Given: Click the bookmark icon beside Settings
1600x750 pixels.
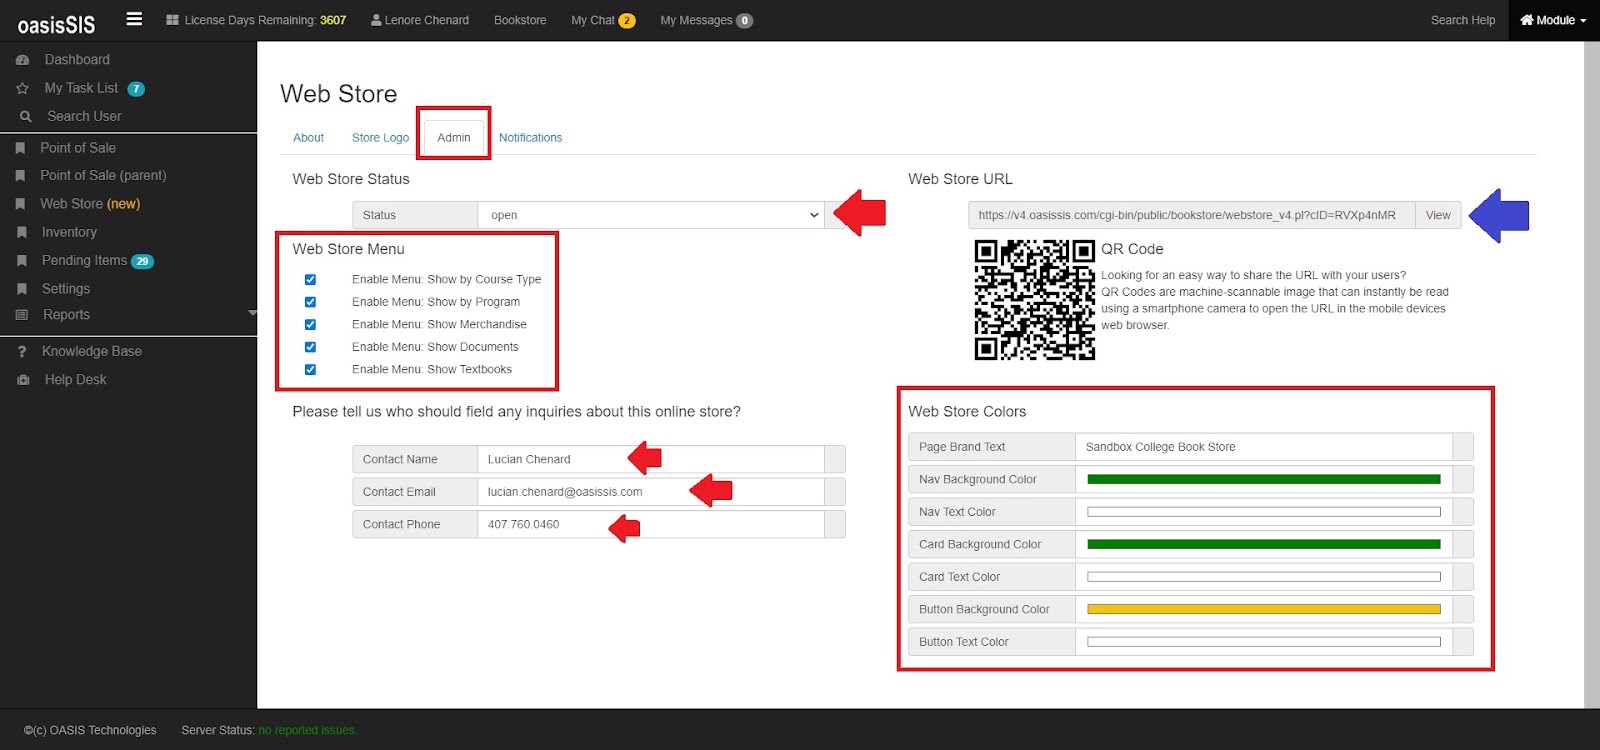Looking at the screenshot, I should point(21,289).
